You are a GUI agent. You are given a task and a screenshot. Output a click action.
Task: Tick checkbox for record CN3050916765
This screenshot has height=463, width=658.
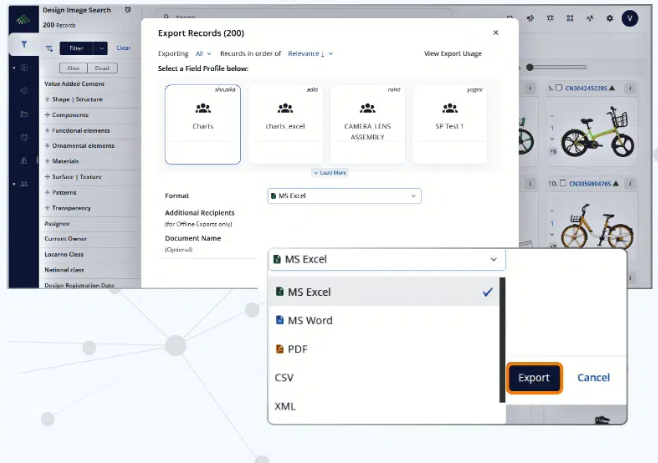click(x=565, y=184)
